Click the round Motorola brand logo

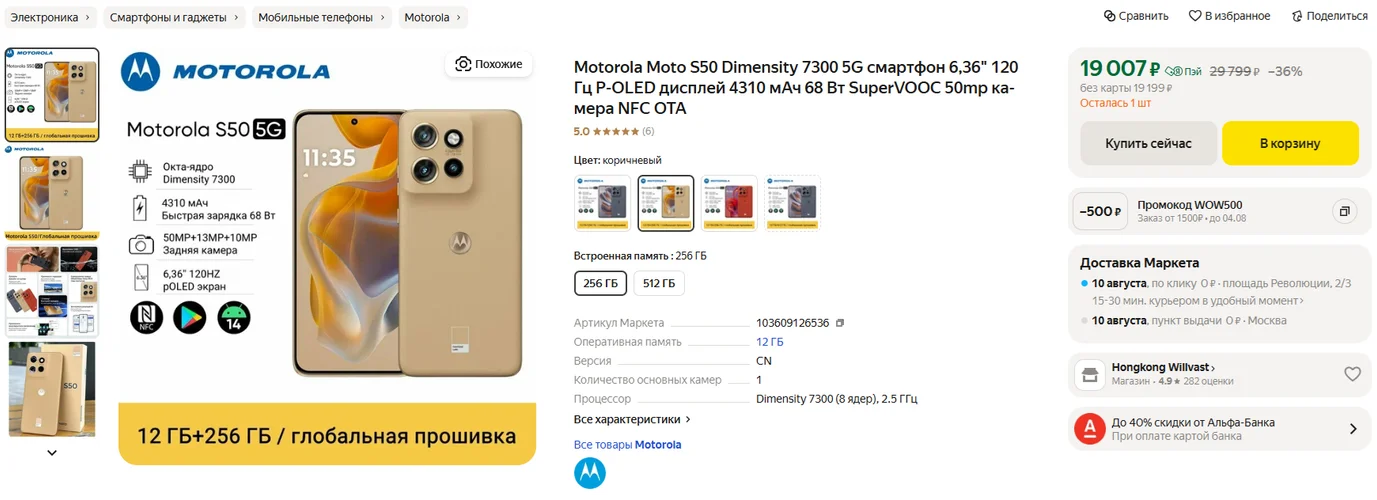590,473
